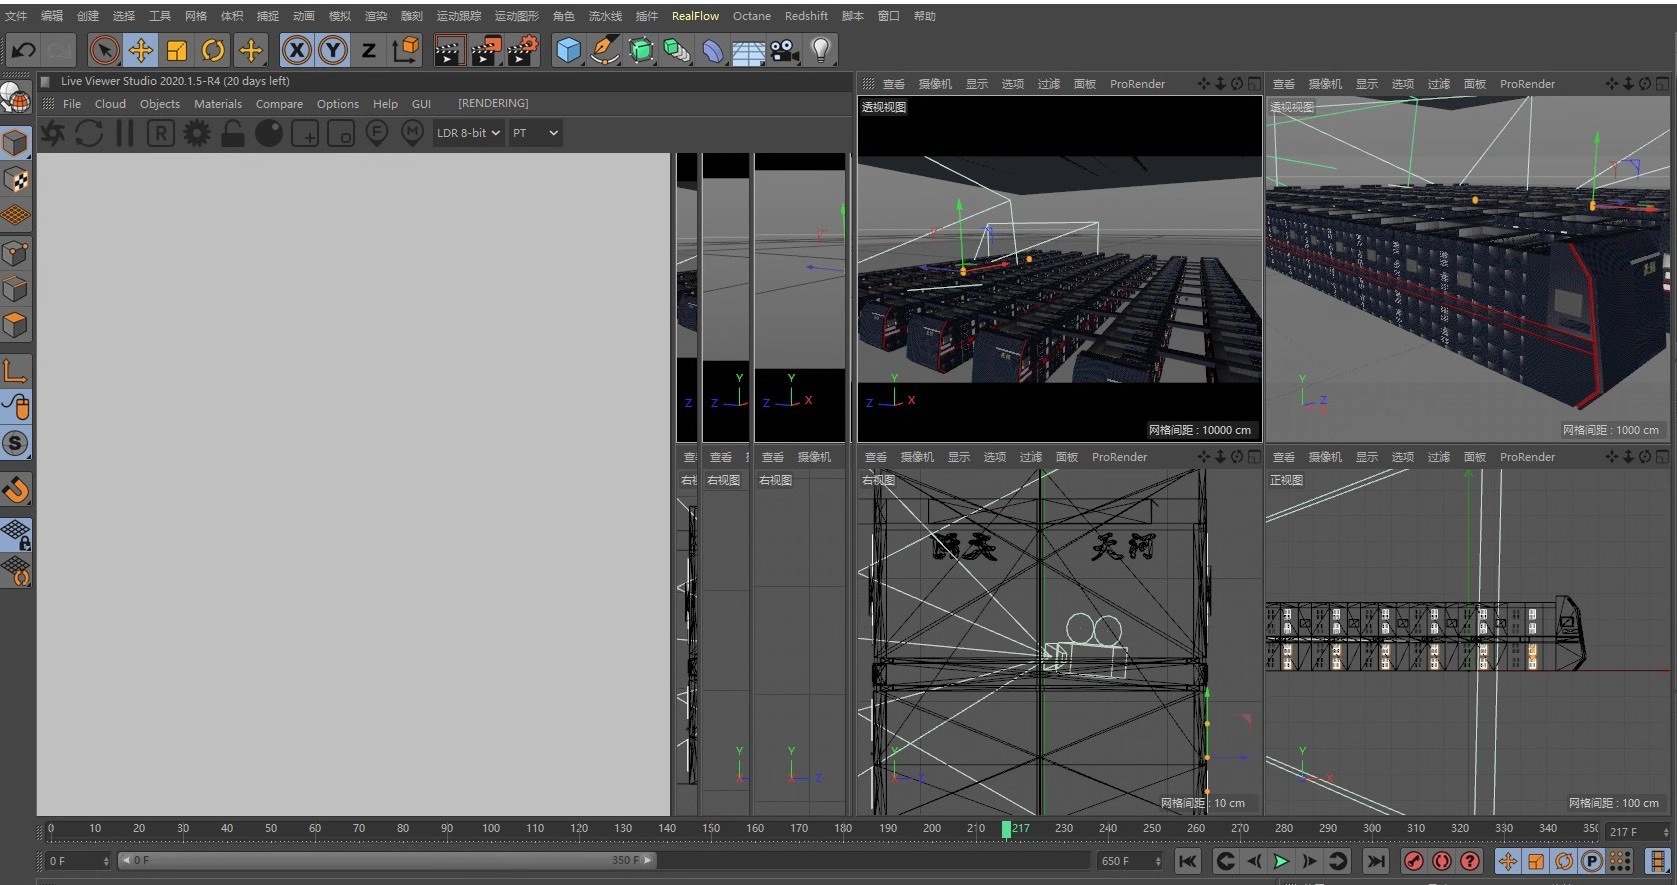Restart the Live Viewer render refresh icon
Viewport: 1677px width, 885px height.
coord(89,133)
